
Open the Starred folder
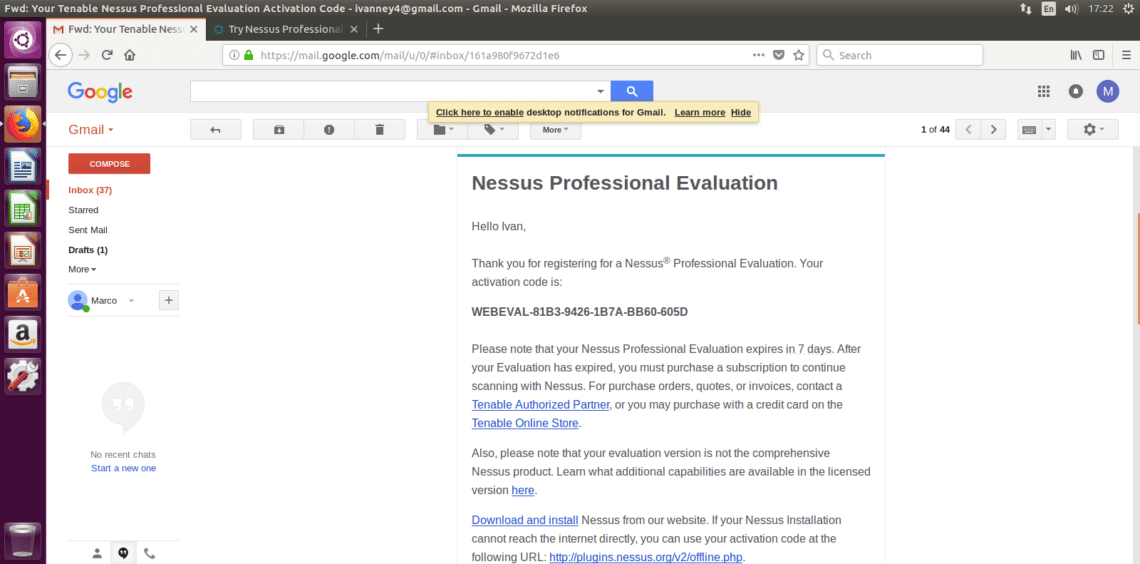pos(84,210)
